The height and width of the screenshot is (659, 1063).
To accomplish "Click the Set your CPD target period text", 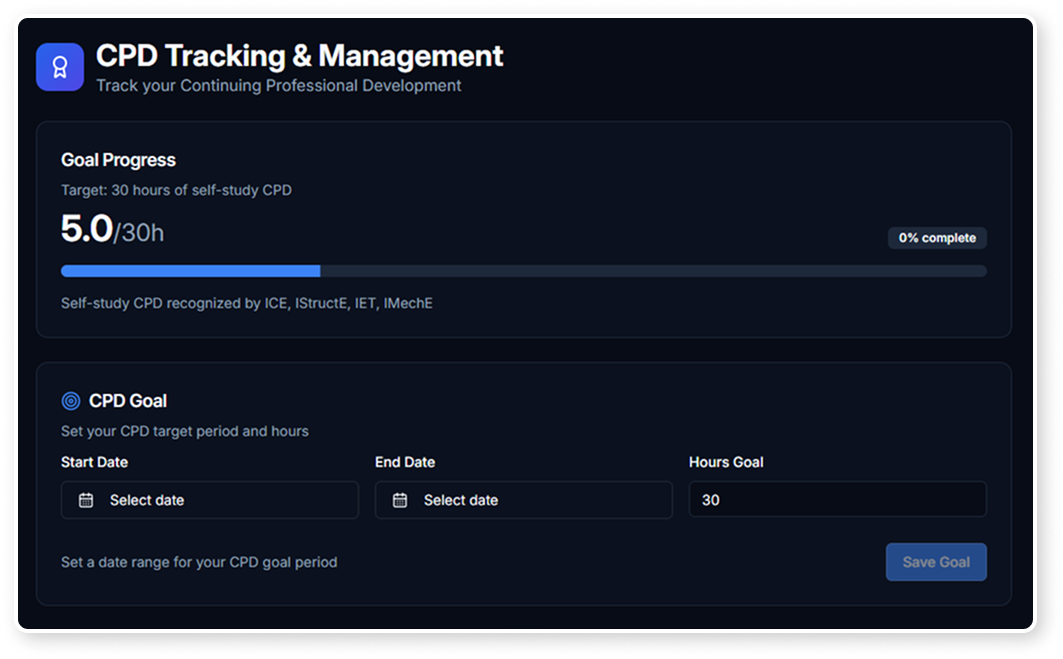I will click(184, 431).
